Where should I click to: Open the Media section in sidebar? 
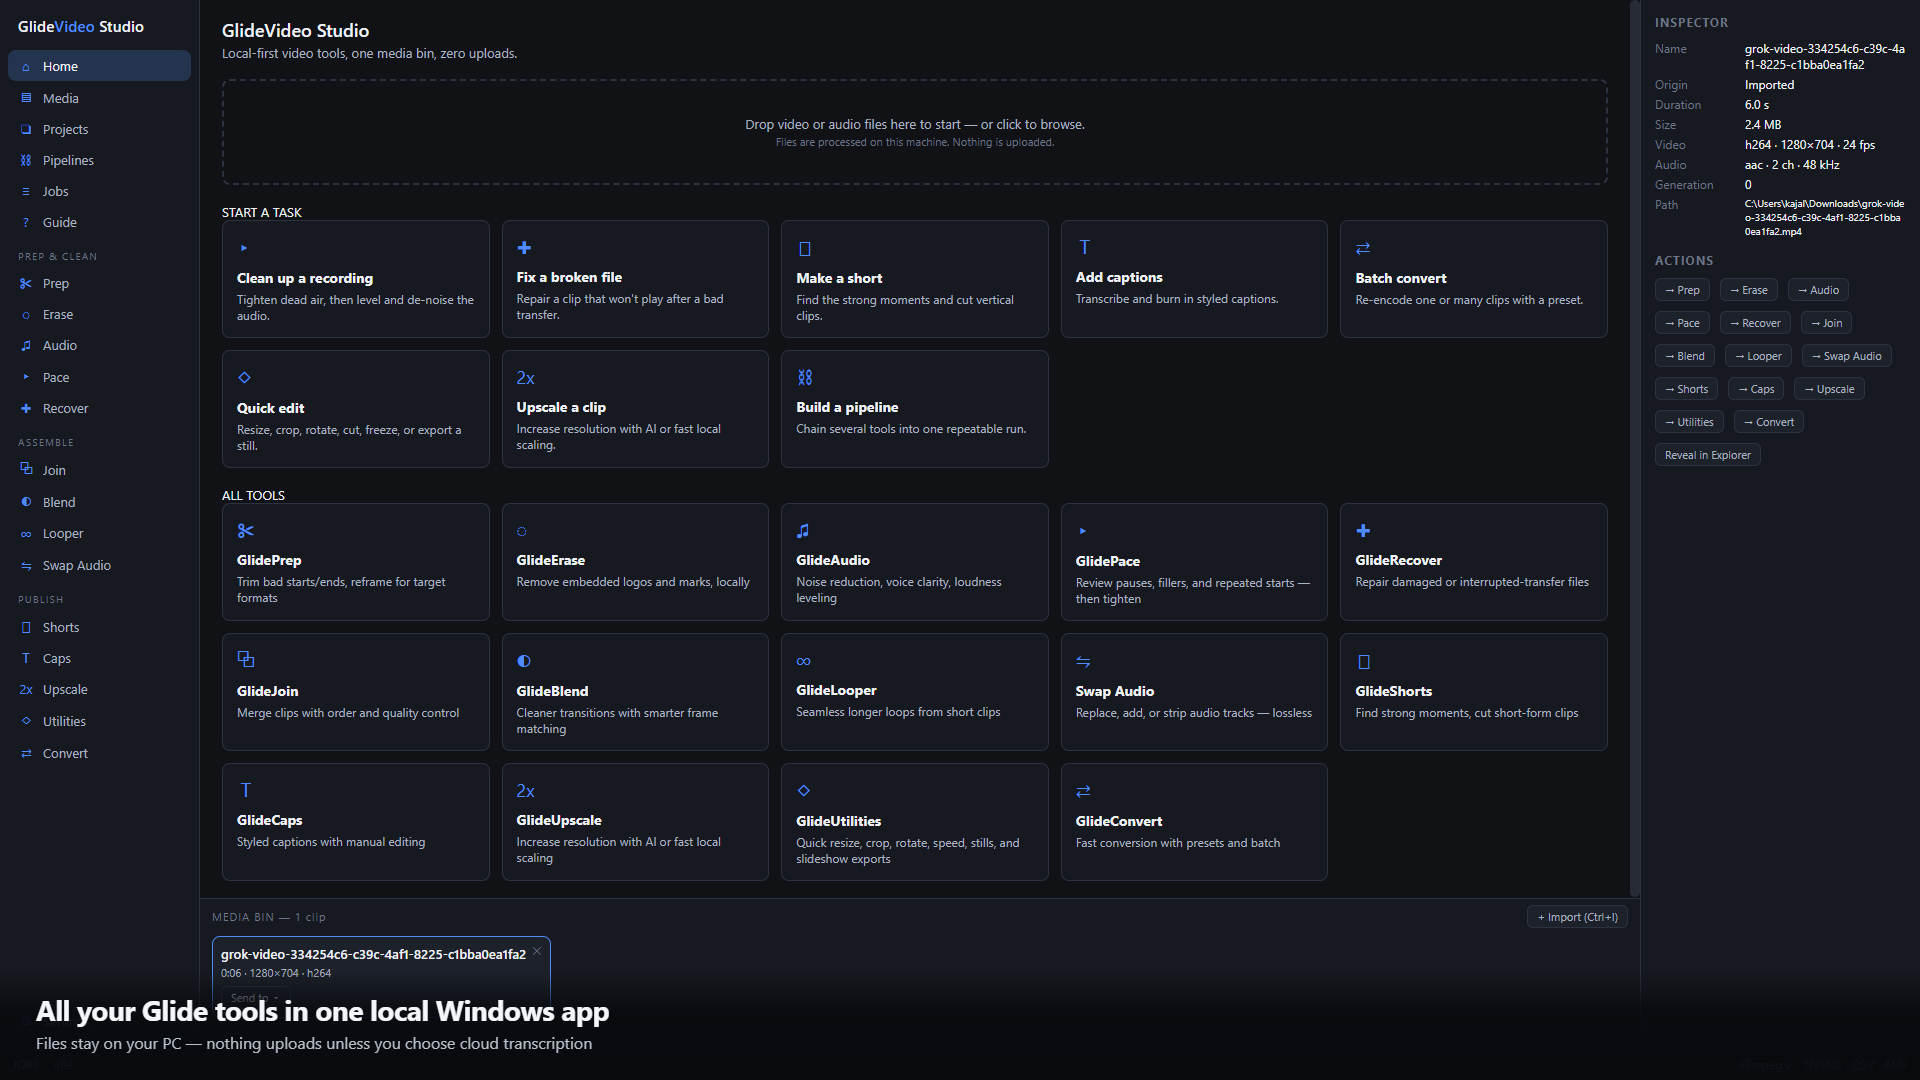coord(99,98)
